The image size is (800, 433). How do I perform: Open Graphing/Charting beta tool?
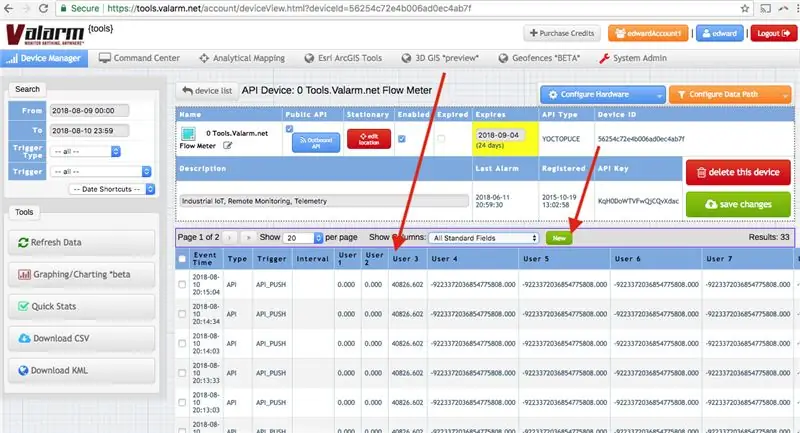click(x=82, y=274)
